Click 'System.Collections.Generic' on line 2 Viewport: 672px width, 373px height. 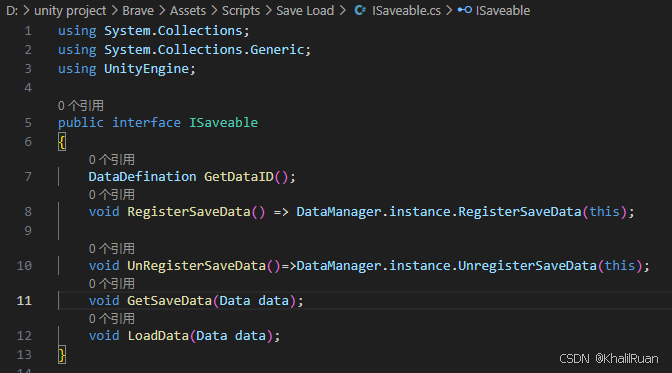tap(204, 50)
